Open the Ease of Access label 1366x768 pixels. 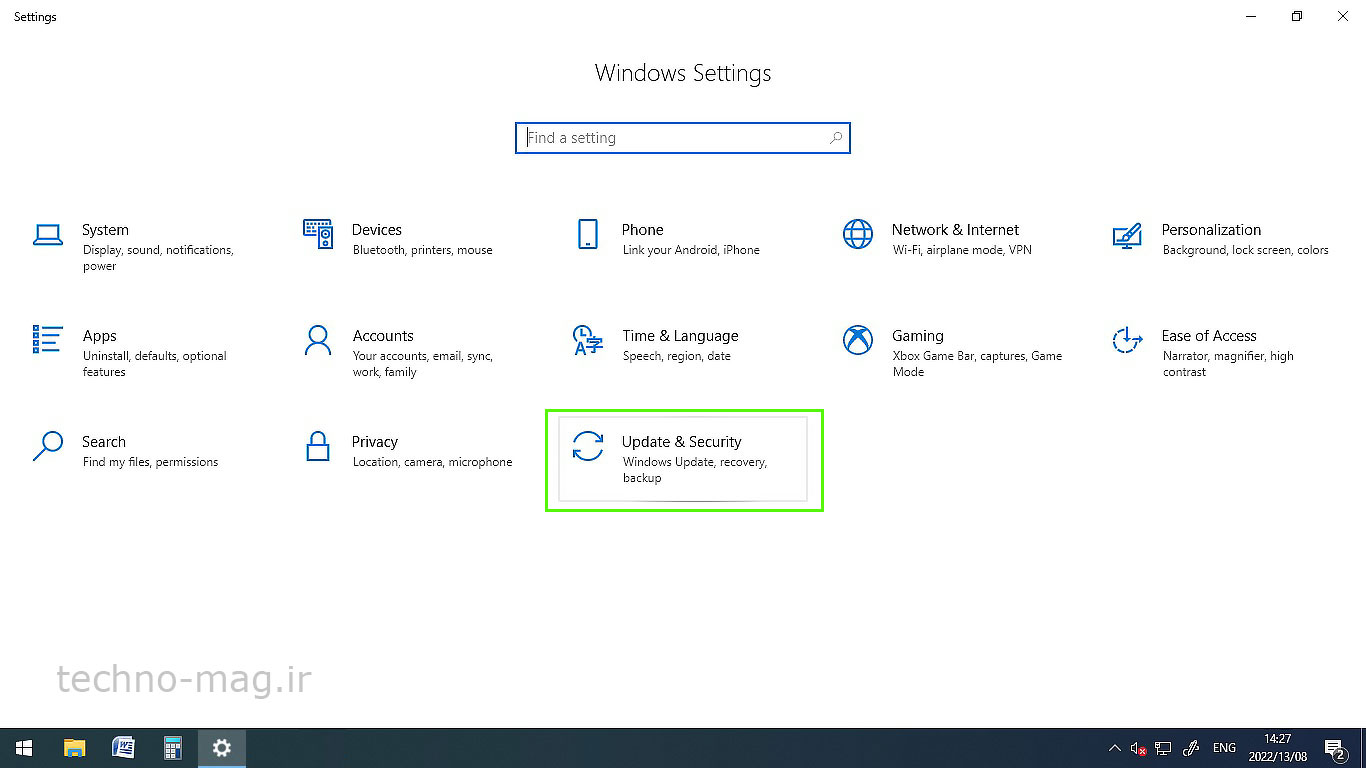(x=1209, y=336)
